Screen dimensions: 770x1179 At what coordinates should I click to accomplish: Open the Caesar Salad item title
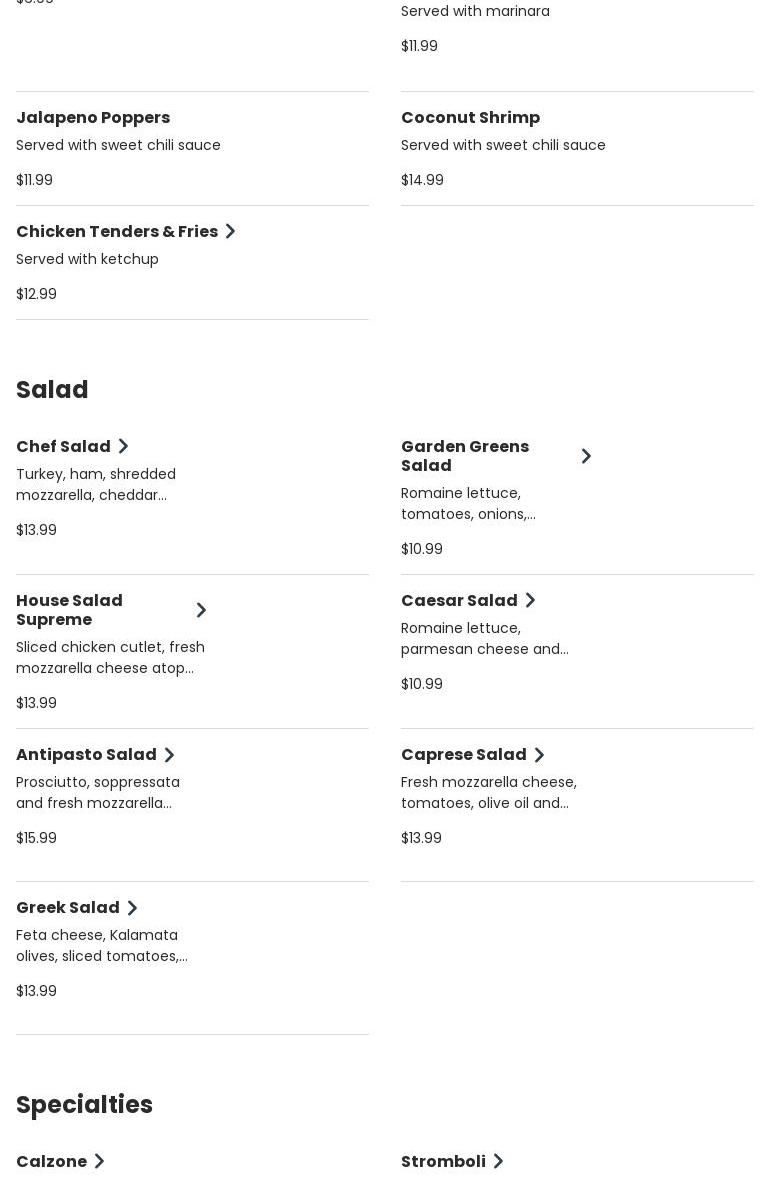459,600
